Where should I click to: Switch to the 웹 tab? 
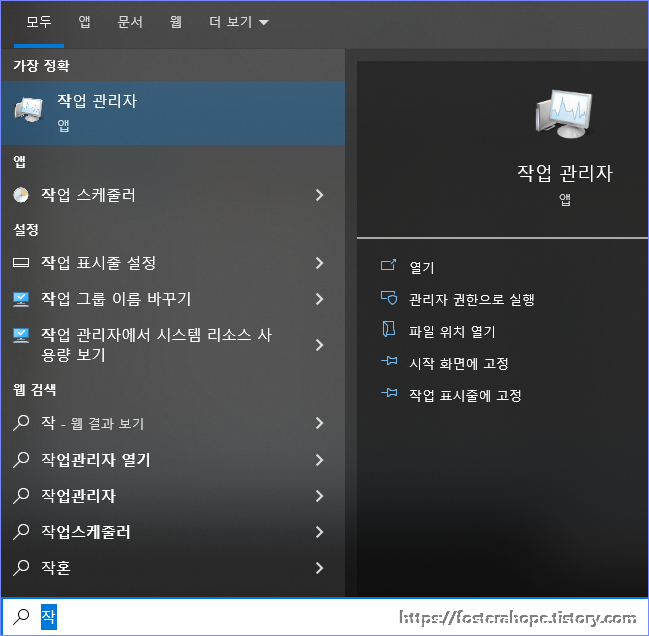176,22
